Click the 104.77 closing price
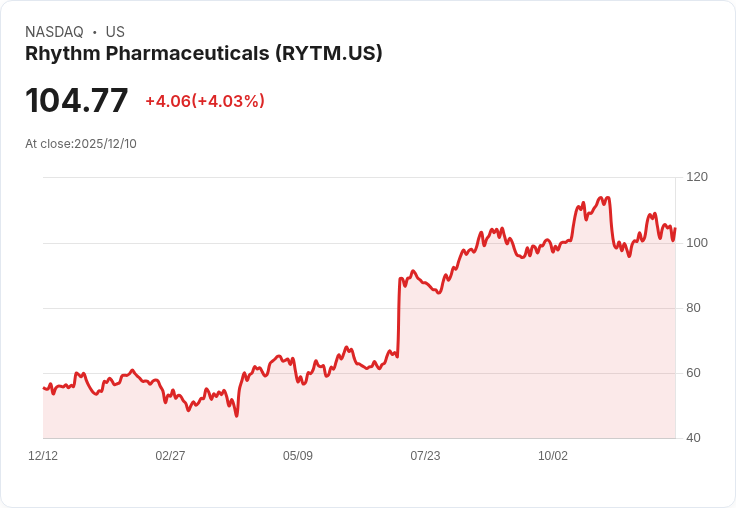 77,101
